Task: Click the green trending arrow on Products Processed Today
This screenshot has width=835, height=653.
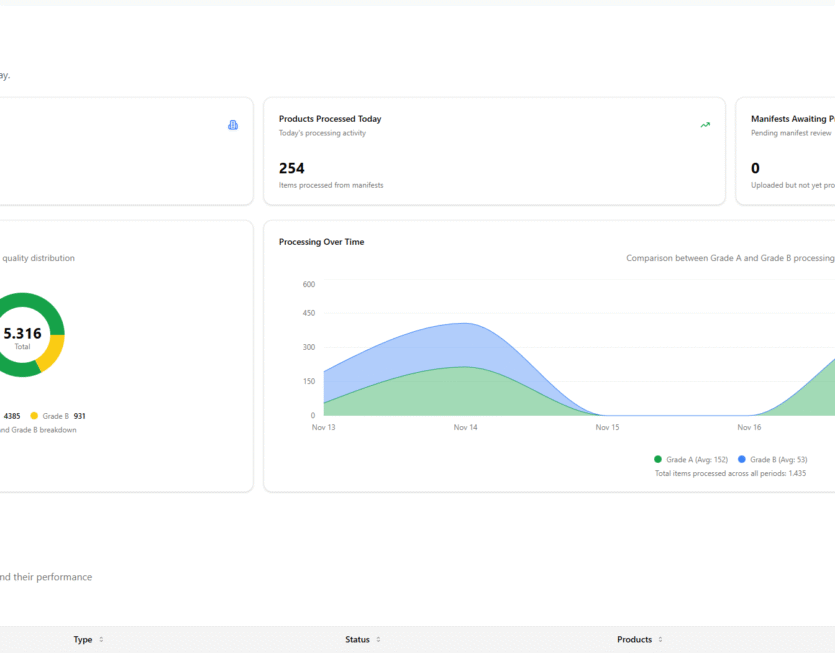Action: pyautogui.click(x=705, y=124)
